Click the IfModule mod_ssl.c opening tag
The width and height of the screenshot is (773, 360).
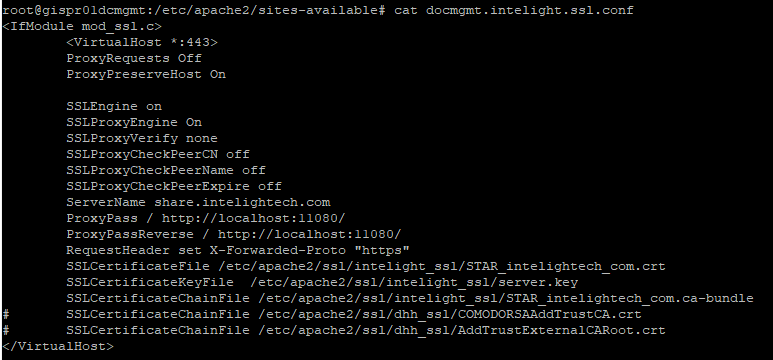pos(82,27)
